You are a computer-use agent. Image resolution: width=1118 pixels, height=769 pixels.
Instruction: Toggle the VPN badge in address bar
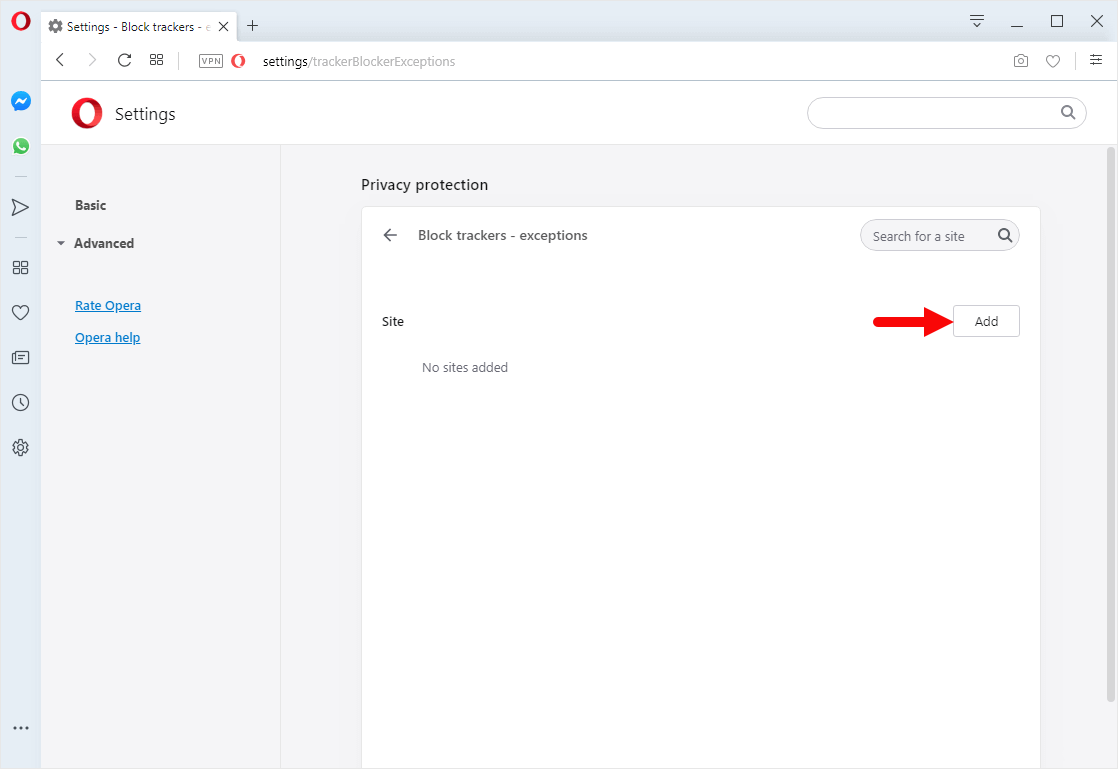pos(211,61)
